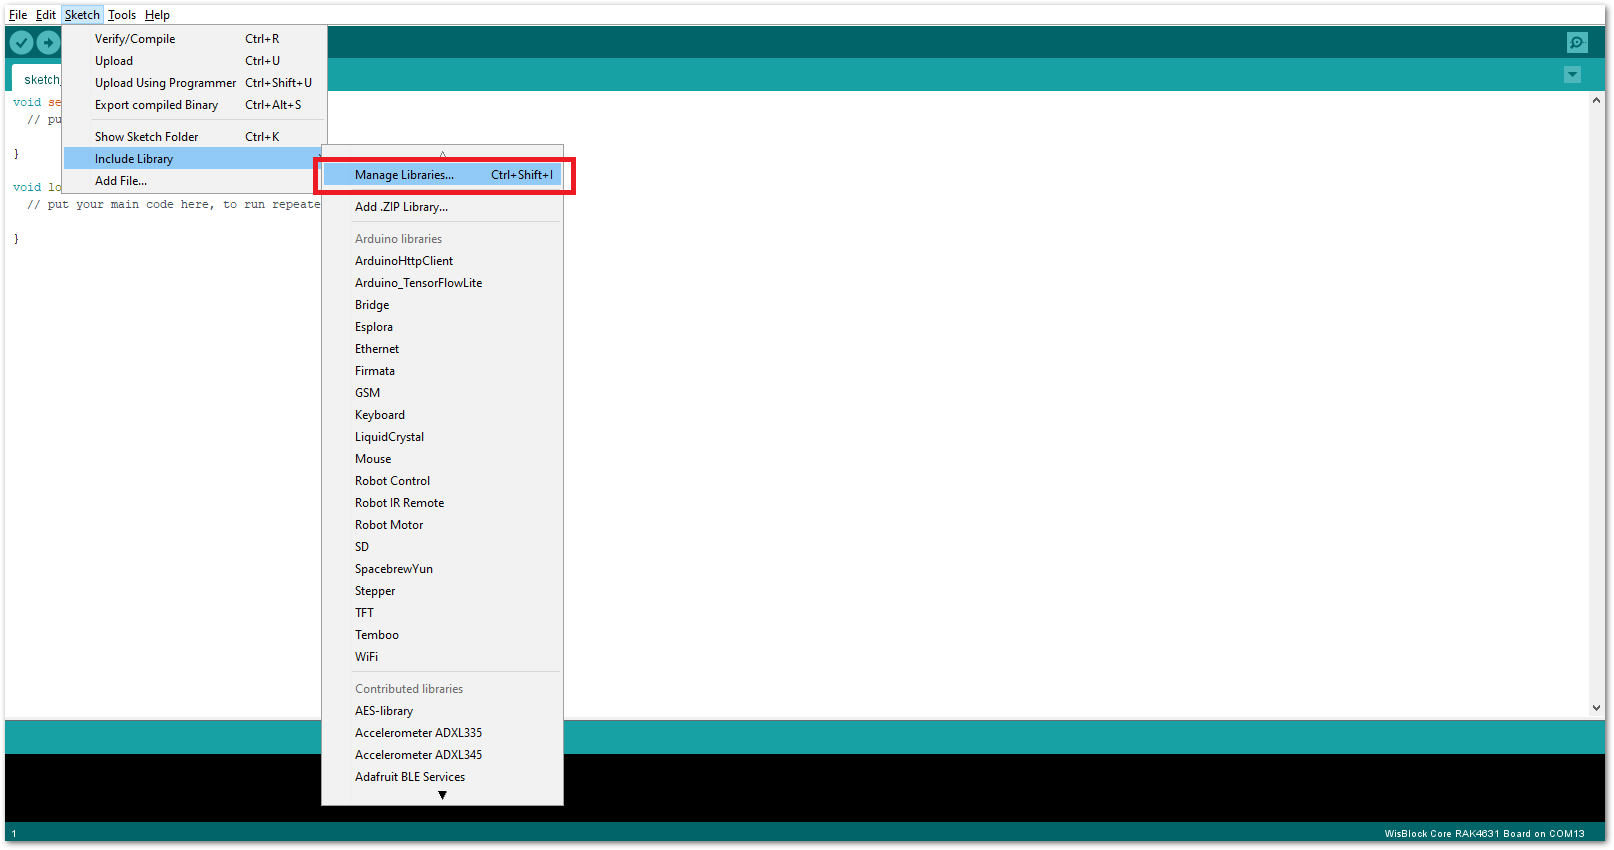Include the Robot Motor library
The width and height of the screenshot is (1614, 850).
[x=442, y=525]
